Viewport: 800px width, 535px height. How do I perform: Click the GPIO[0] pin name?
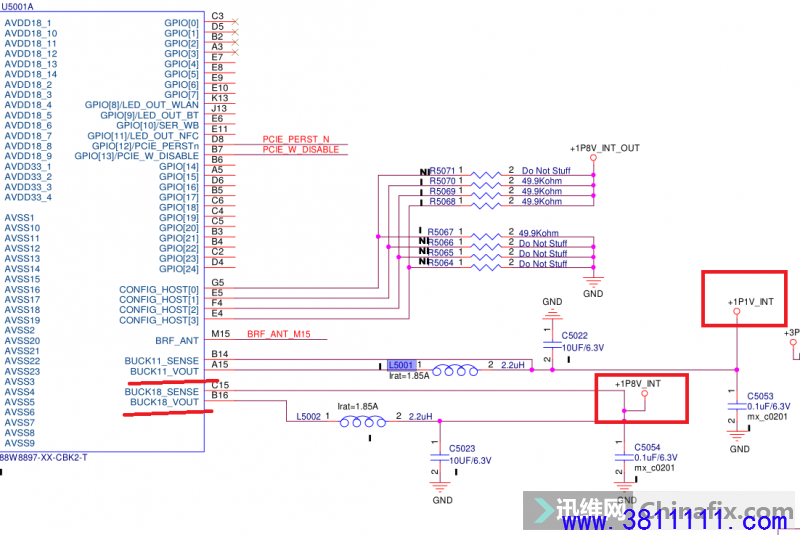tap(181, 23)
